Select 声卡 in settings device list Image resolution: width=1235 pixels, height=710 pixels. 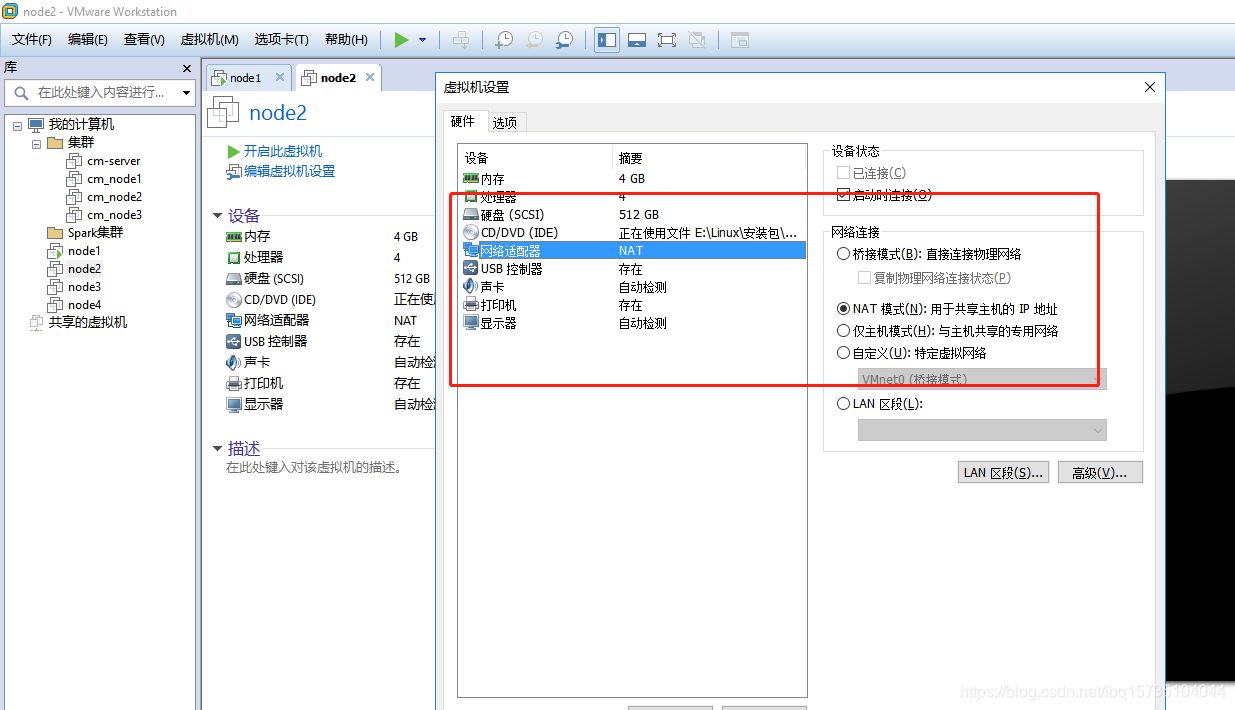pos(632,287)
